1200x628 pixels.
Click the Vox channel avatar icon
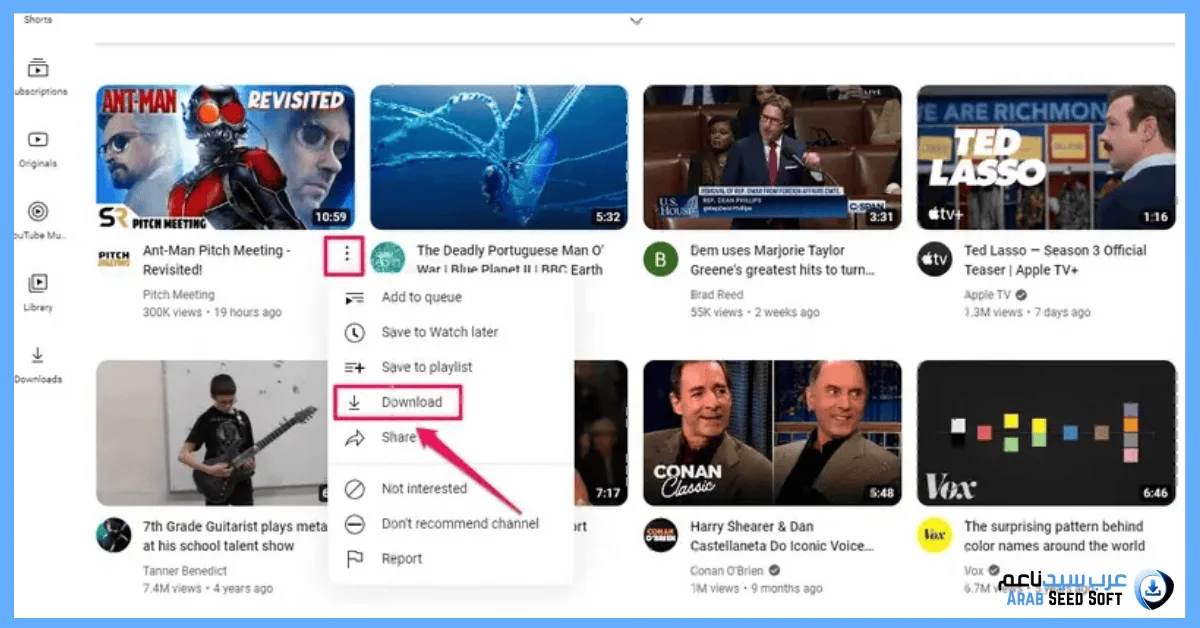[934, 535]
